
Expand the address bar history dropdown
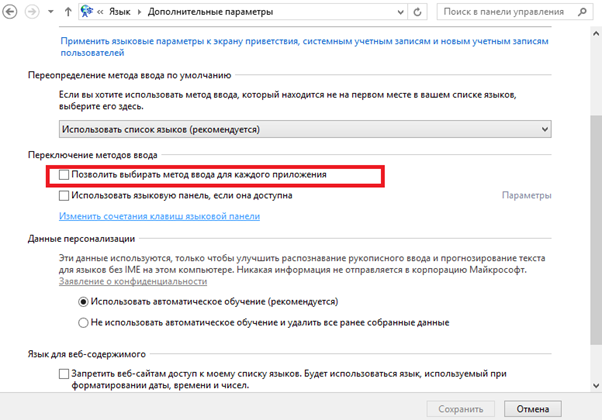pos(400,12)
